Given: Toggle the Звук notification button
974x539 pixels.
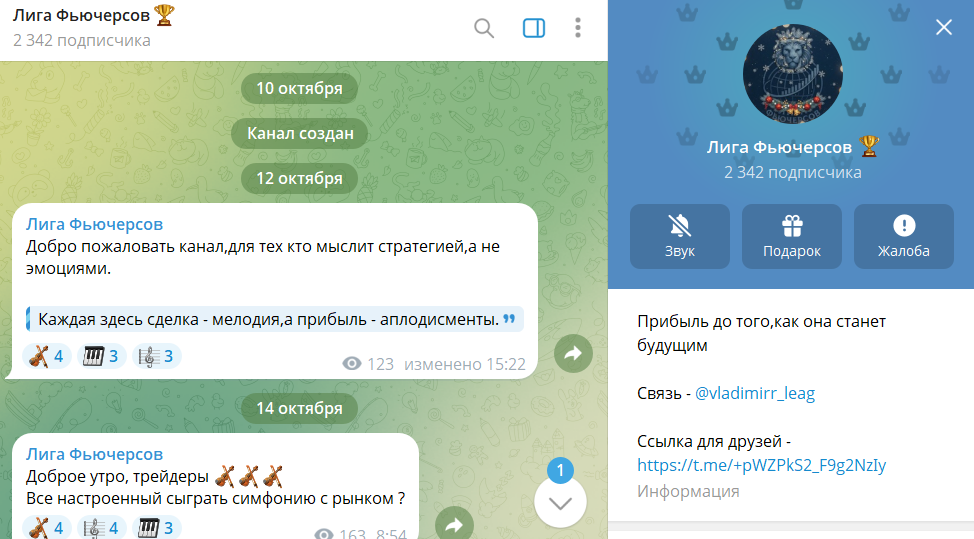Looking at the screenshot, I should [x=680, y=236].
